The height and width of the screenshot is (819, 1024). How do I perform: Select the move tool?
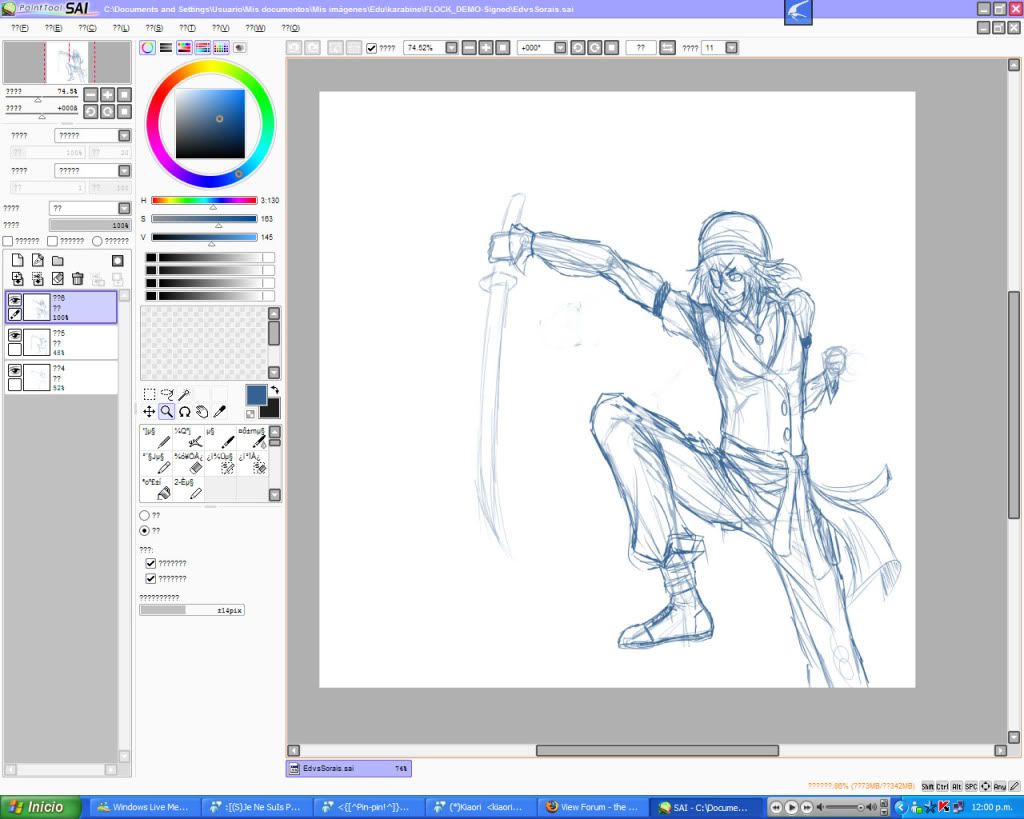pyautogui.click(x=150, y=411)
